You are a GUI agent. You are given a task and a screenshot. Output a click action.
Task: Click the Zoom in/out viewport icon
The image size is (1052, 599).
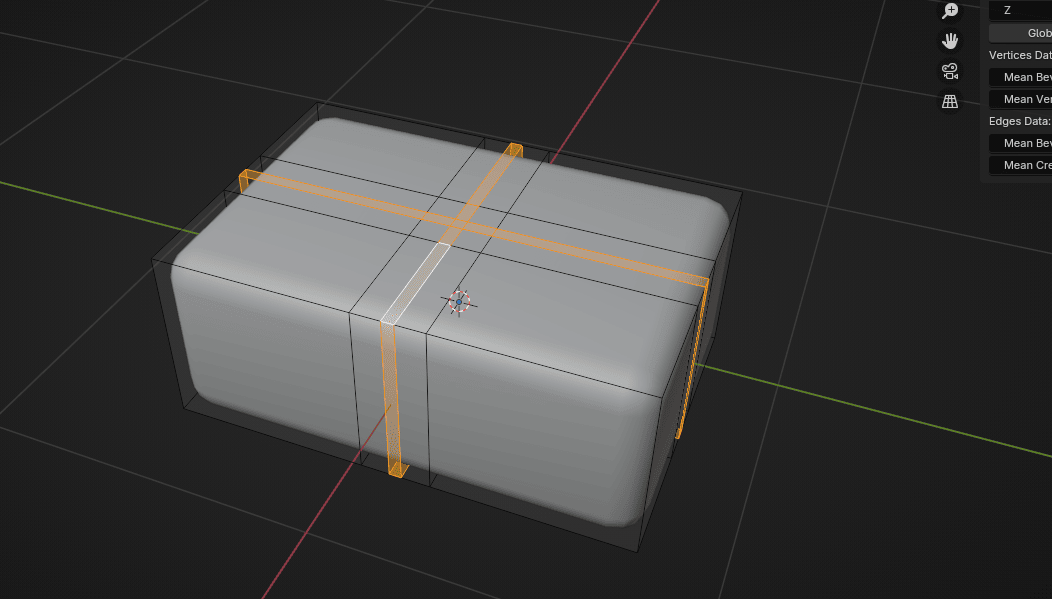coord(949,11)
